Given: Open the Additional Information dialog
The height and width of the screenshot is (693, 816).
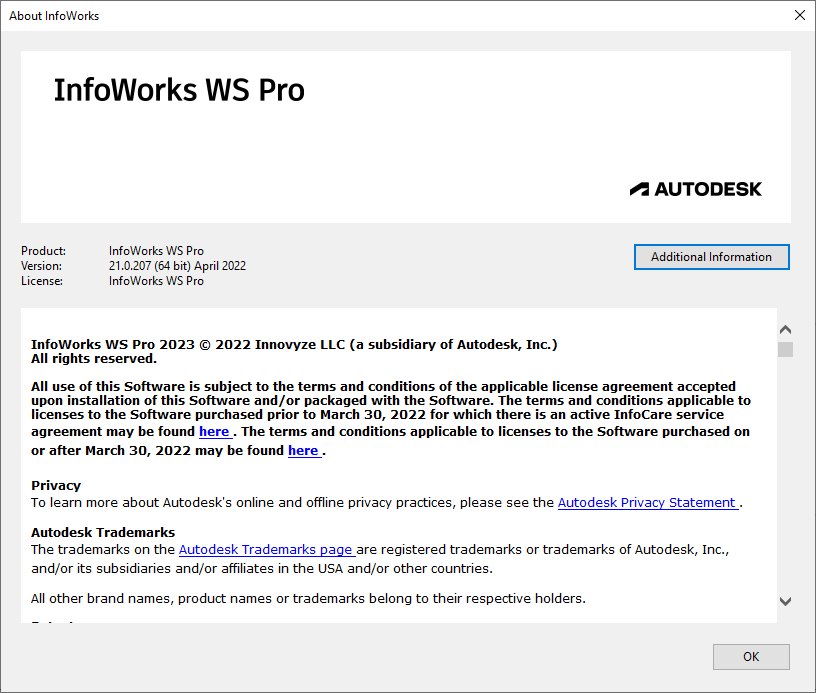Looking at the screenshot, I should click(x=711, y=257).
